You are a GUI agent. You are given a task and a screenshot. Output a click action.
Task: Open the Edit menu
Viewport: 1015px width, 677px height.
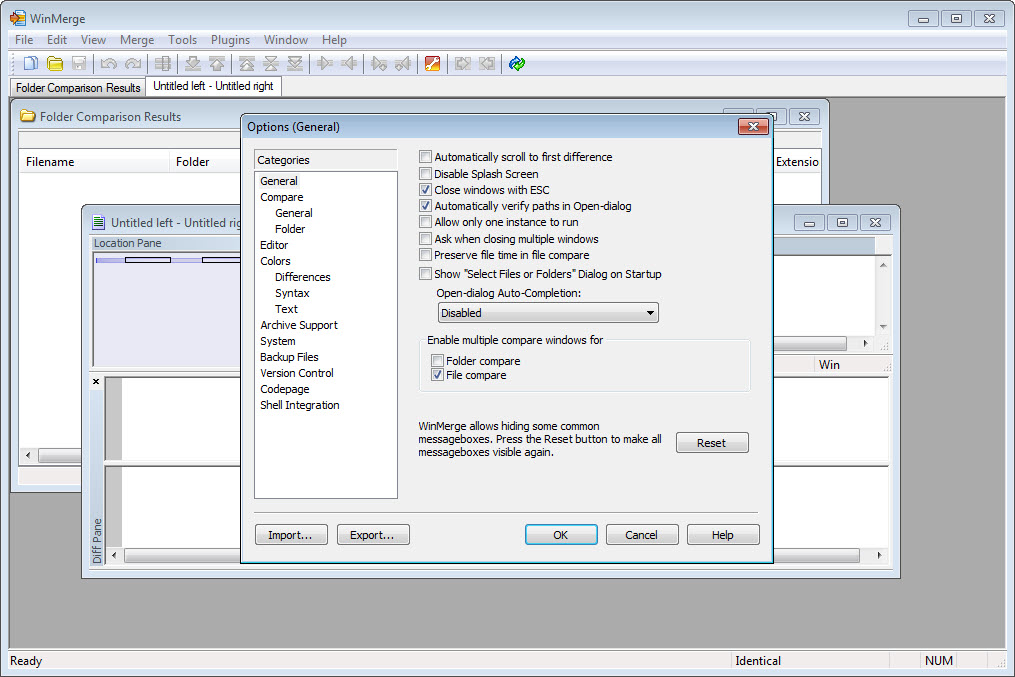point(57,39)
